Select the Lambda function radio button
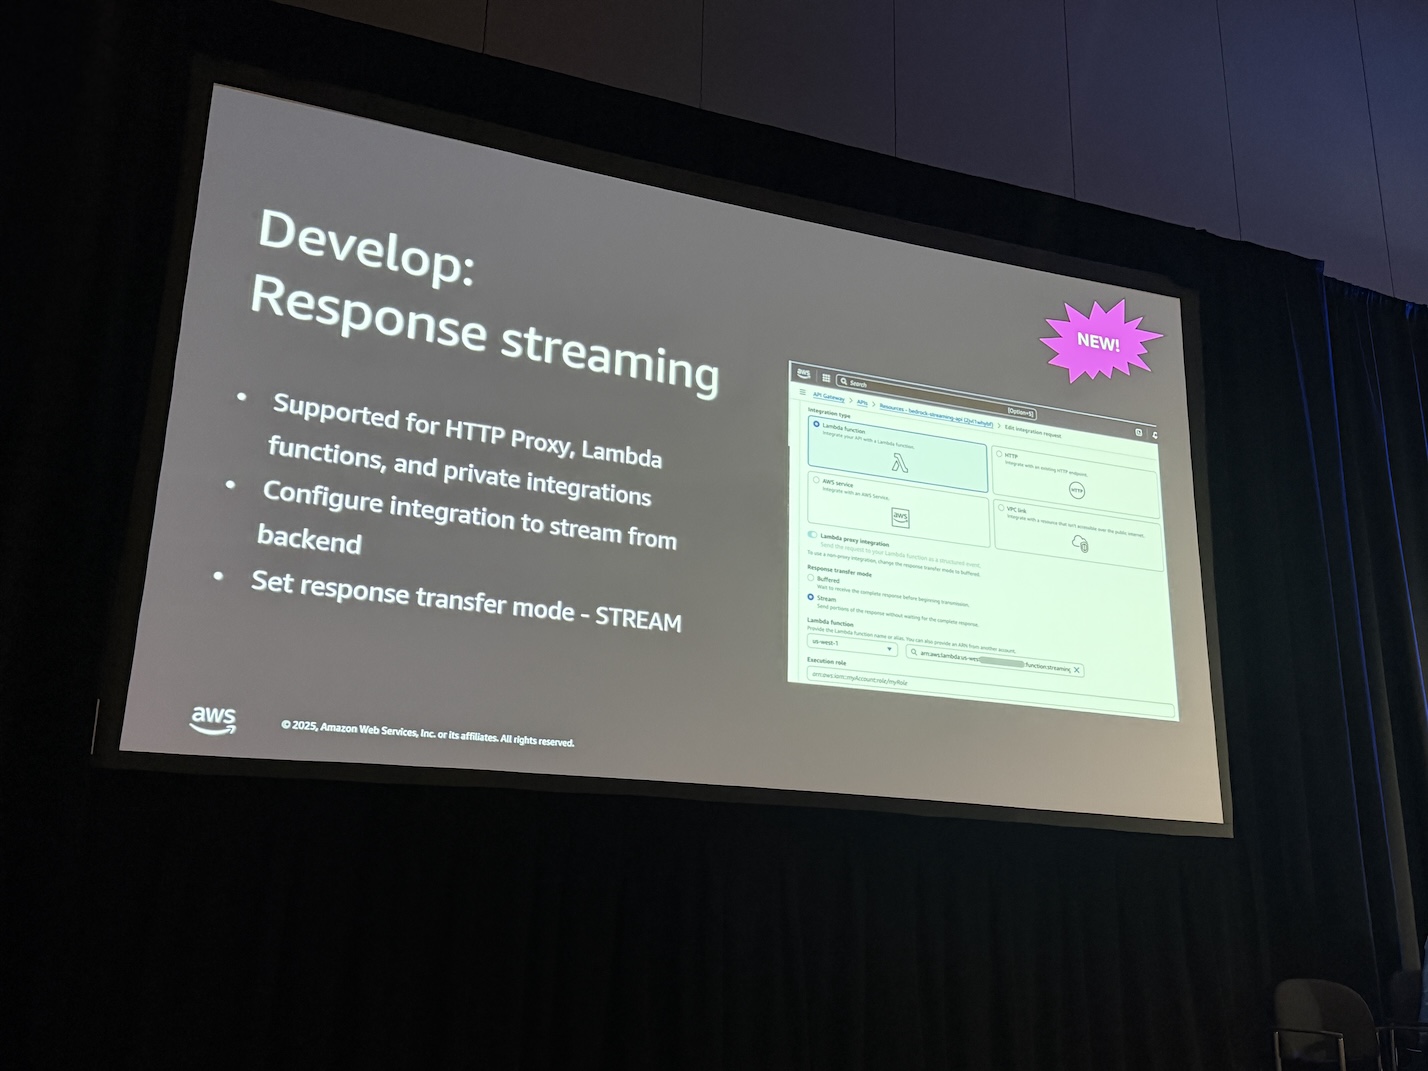Screen dimensions: 1428x1071 (x=816, y=425)
